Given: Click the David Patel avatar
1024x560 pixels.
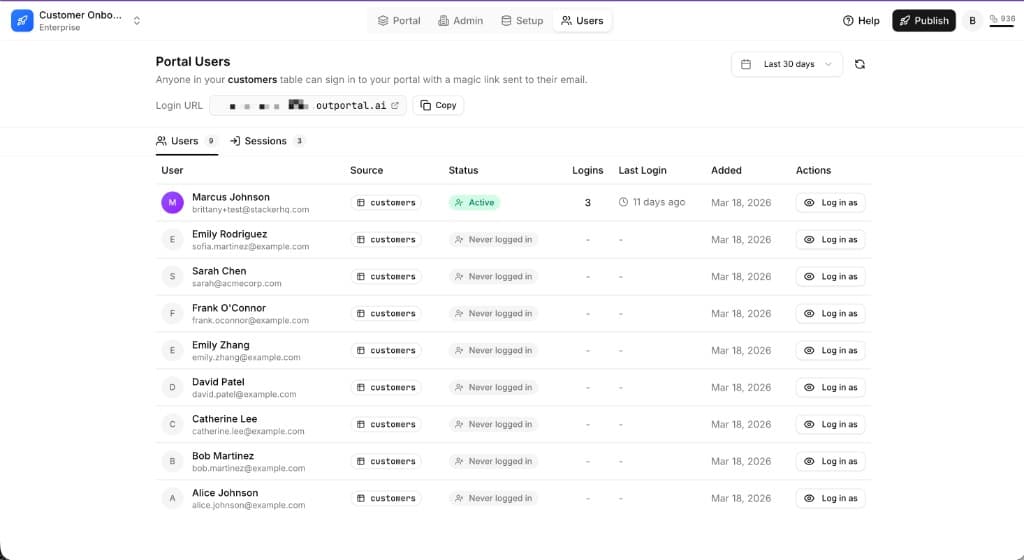Looking at the screenshot, I should click(172, 387).
